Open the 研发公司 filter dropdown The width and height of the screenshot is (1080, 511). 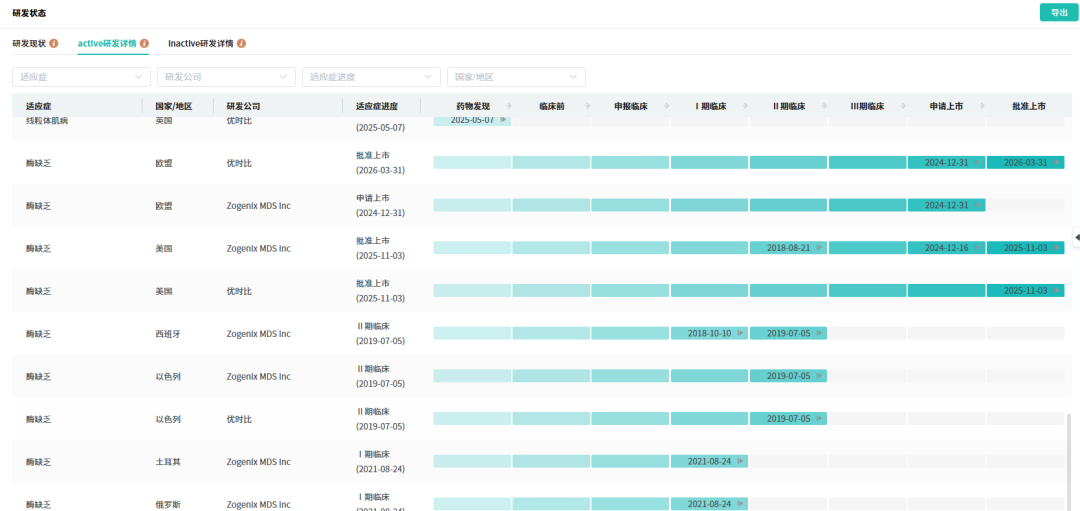coord(226,77)
